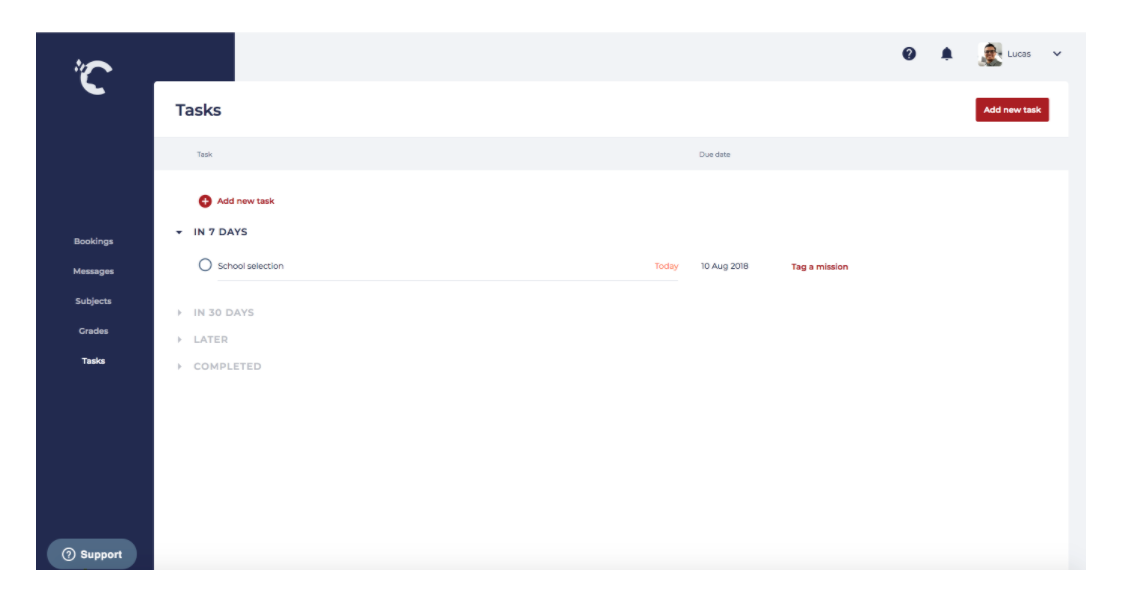
Task: Select Tasks in the sidebar
Action: pyautogui.click(x=93, y=361)
